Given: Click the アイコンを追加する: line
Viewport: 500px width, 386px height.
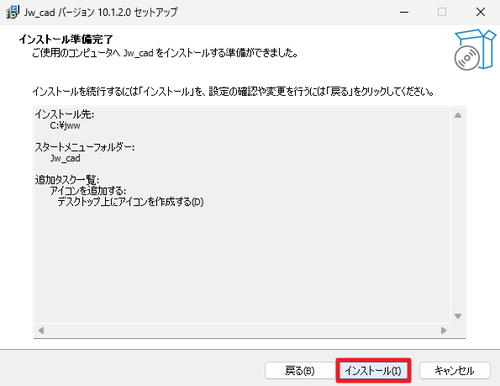Looking at the screenshot, I should 88,191.
